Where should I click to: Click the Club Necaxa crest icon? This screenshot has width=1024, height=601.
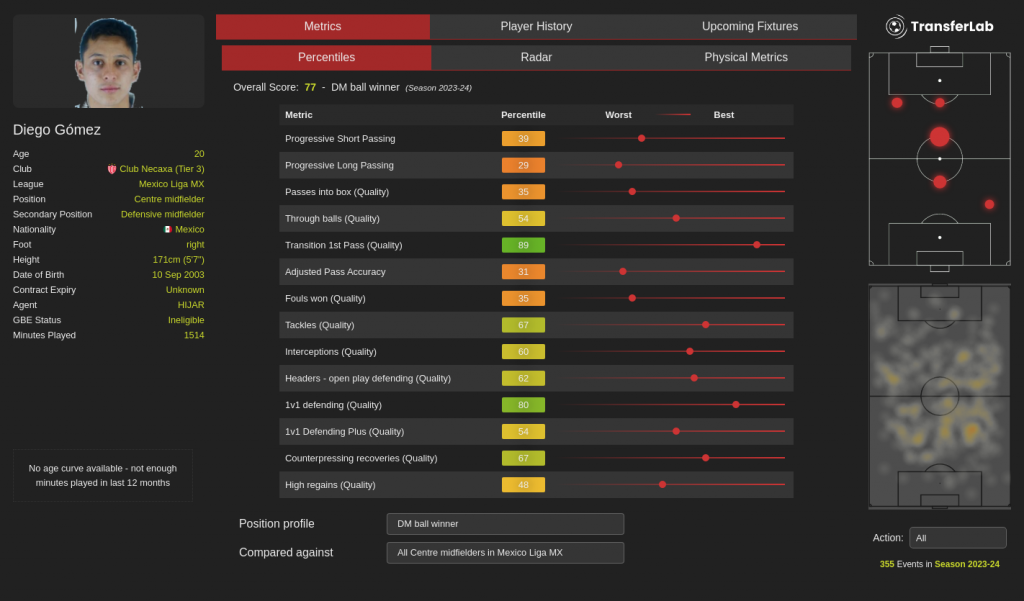(112, 169)
